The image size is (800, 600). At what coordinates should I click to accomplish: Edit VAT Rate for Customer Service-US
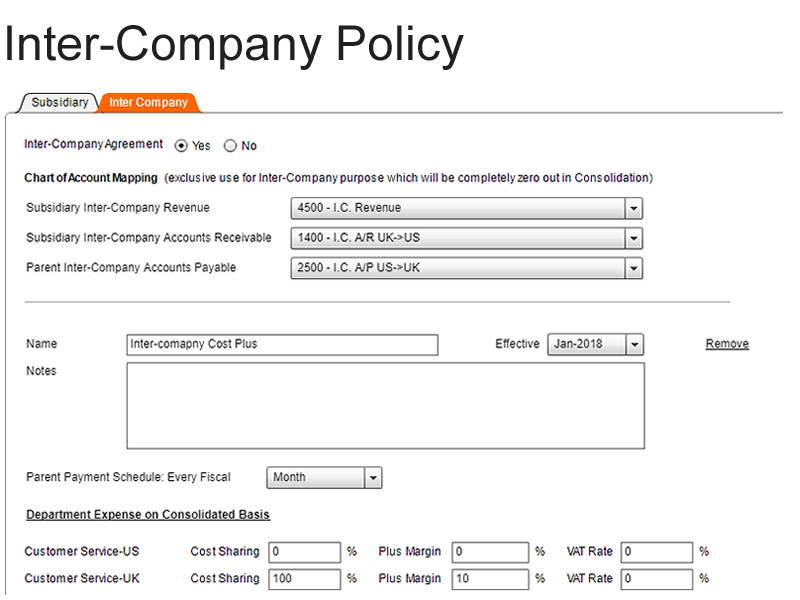(656, 552)
